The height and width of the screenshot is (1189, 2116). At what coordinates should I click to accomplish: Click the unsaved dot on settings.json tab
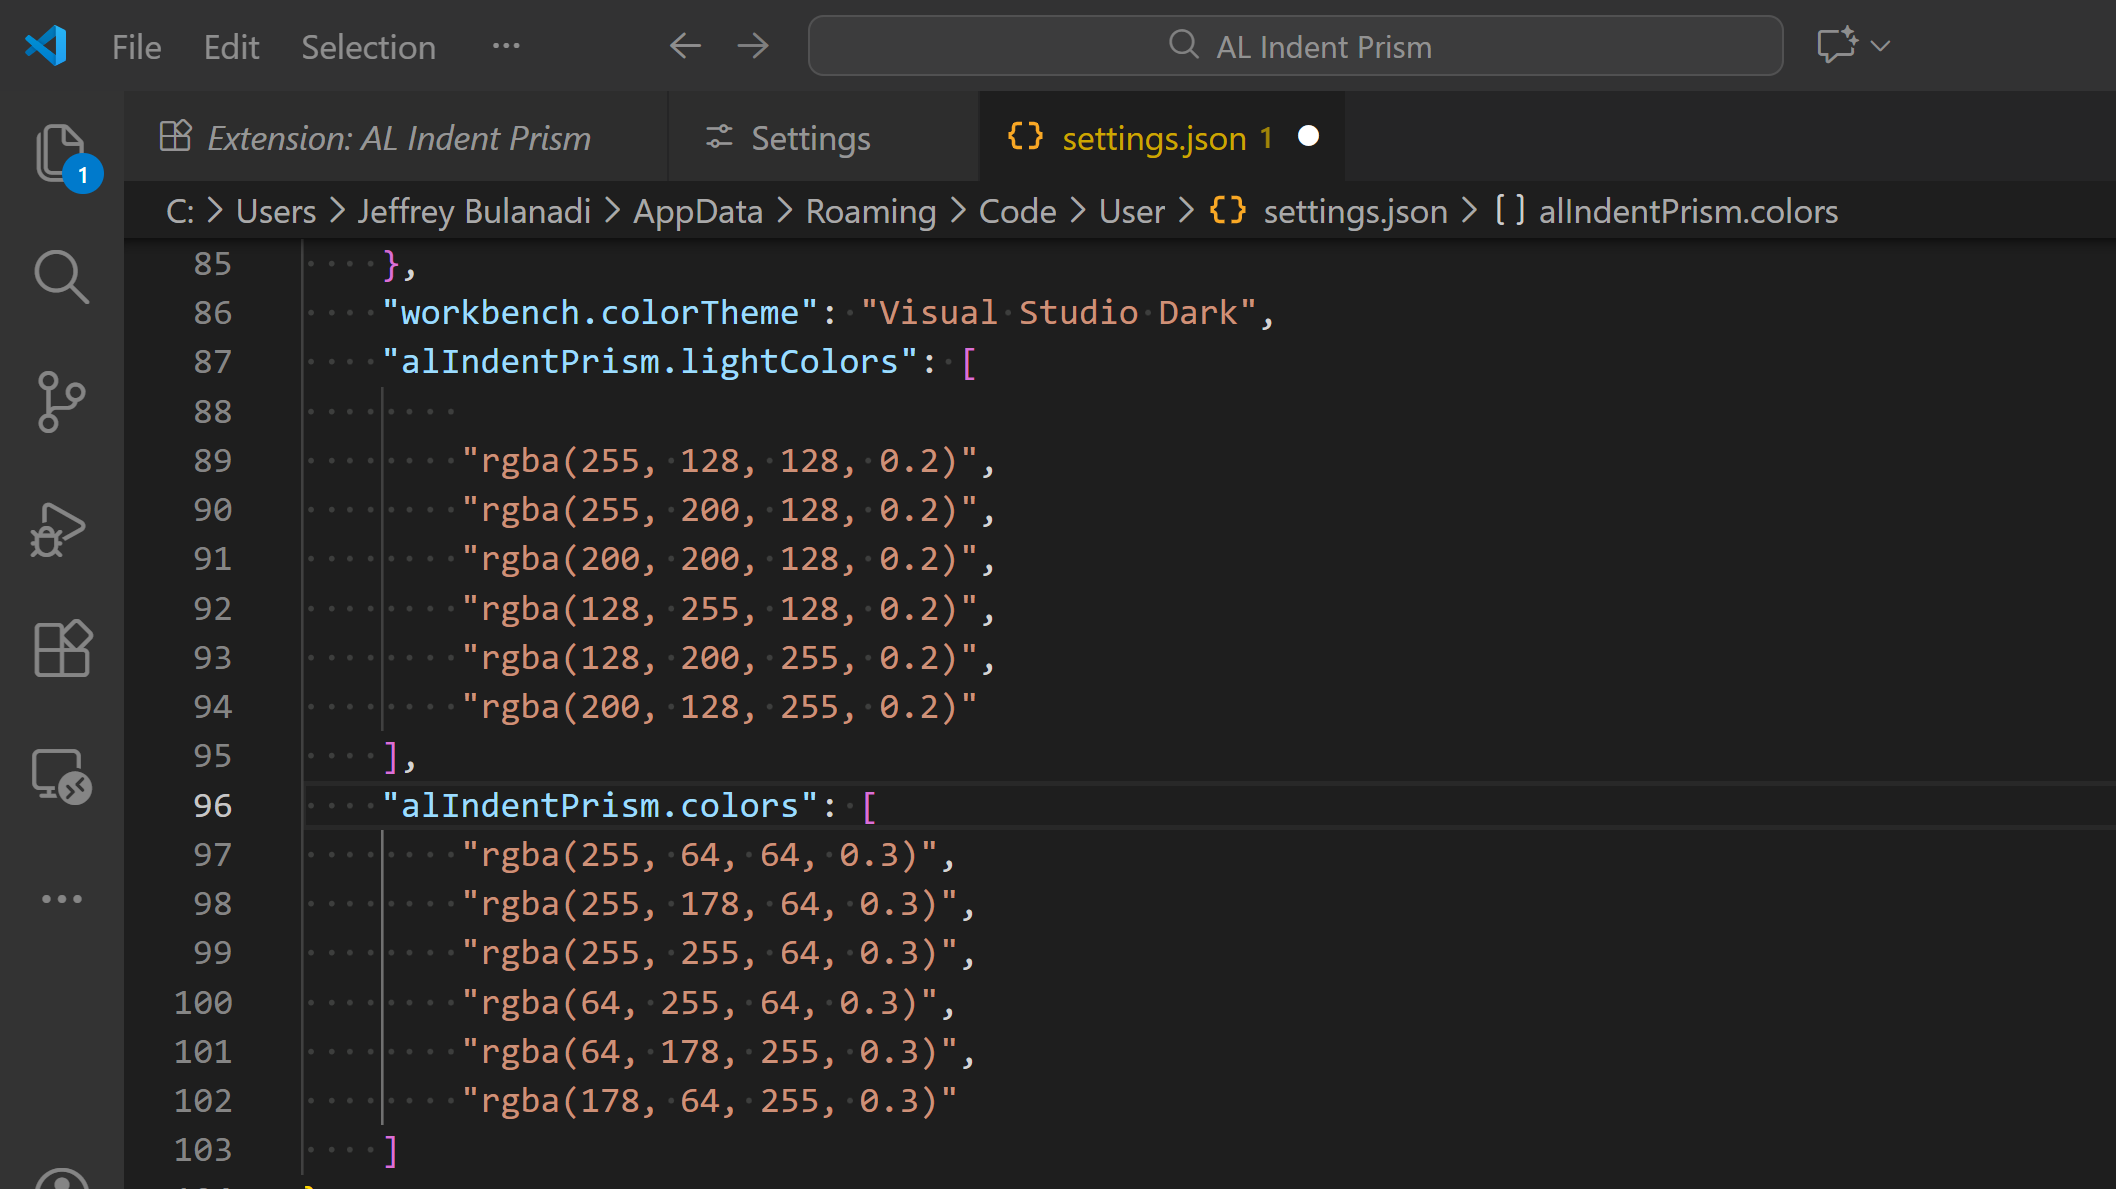point(1308,136)
